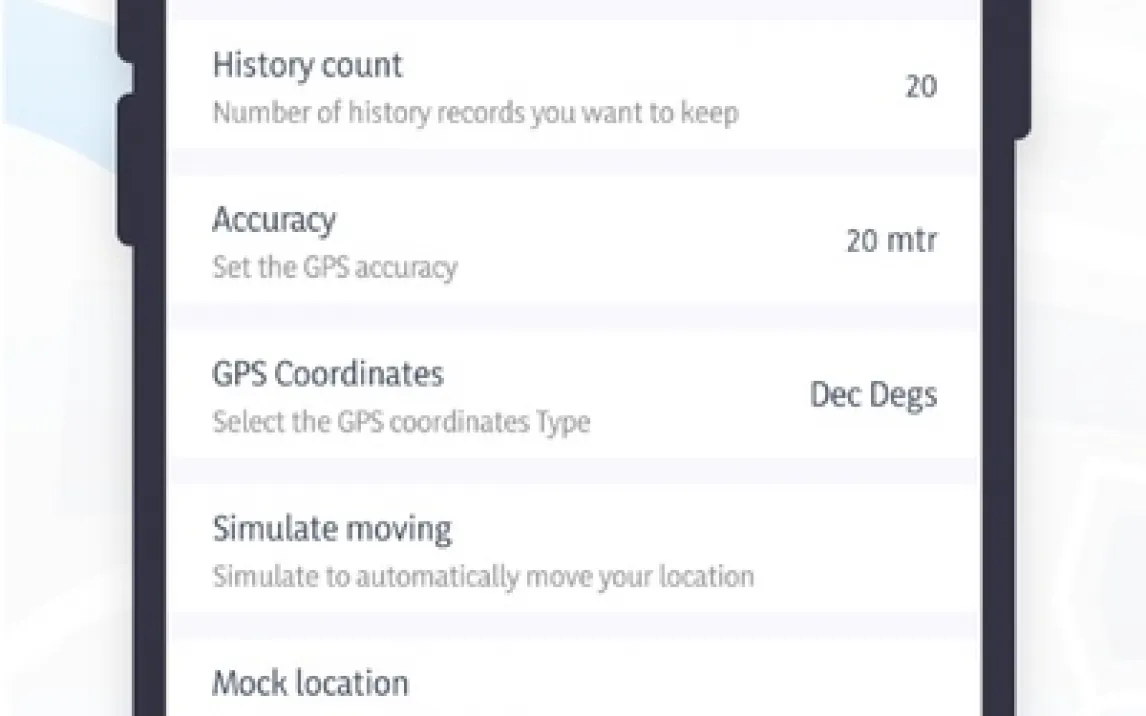Click 'Number of history records' description text
The width and height of the screenshot is (1146, 716).
475,112
